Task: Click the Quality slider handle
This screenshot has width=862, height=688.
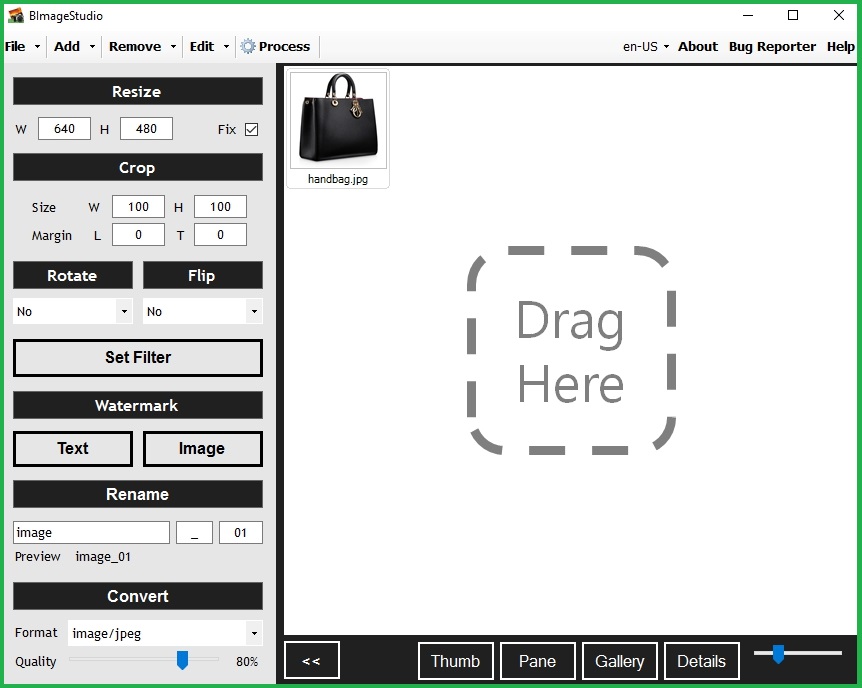Action: (183, 660)
